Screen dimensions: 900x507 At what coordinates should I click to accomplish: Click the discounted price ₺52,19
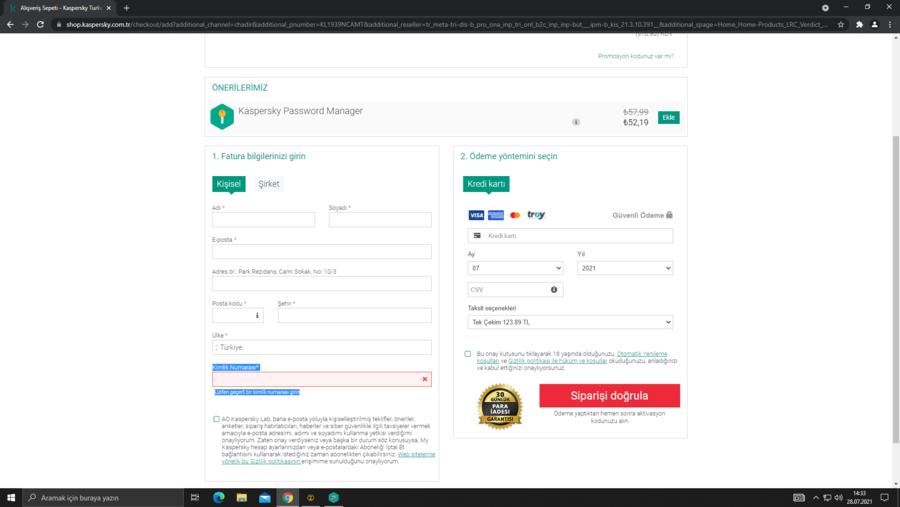click(635, 122)
